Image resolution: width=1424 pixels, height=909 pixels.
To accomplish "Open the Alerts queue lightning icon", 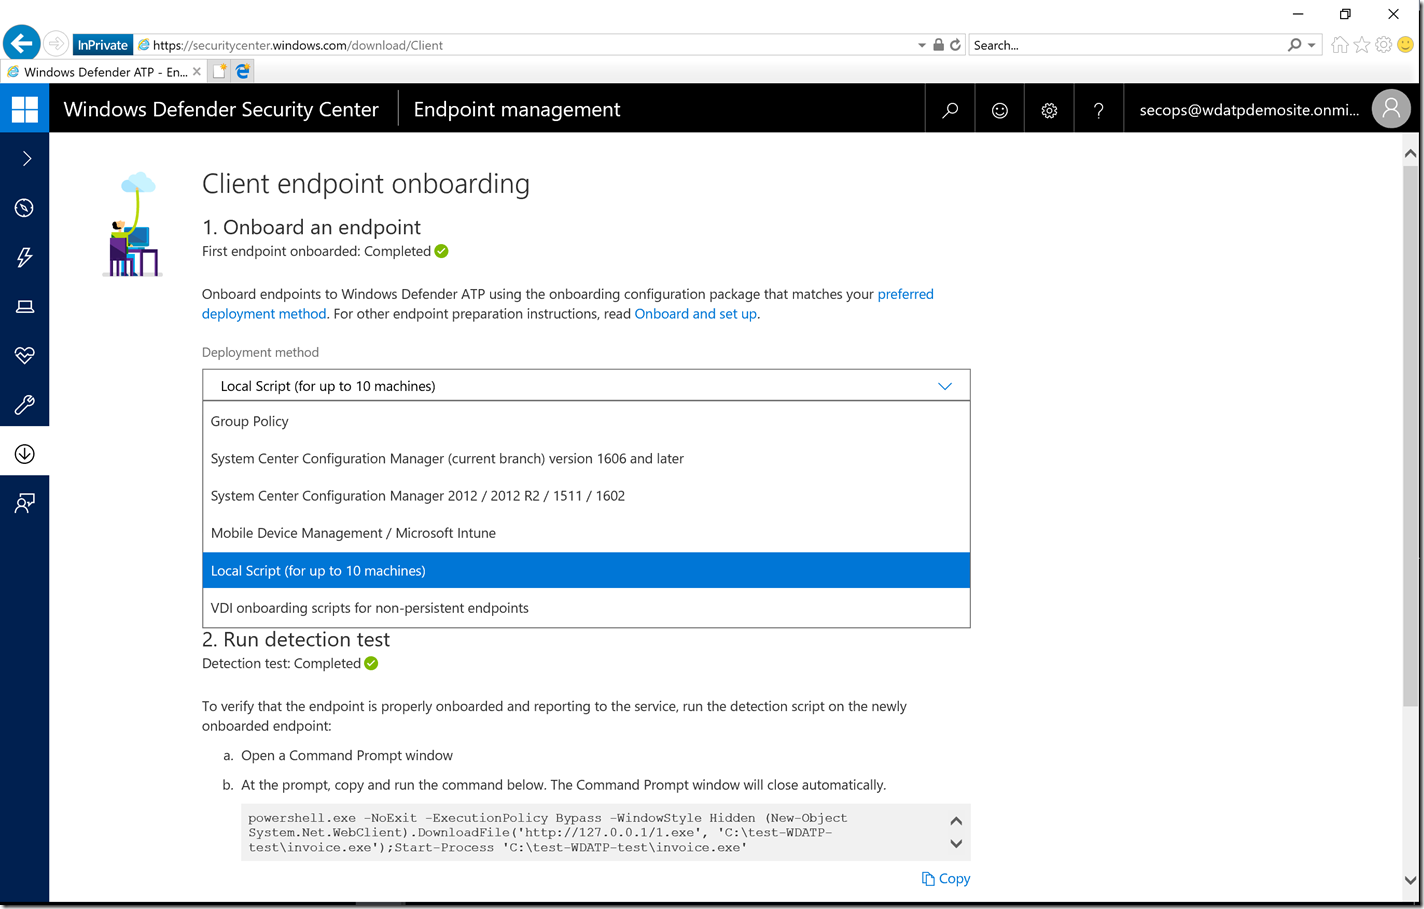I will [24, 257].
